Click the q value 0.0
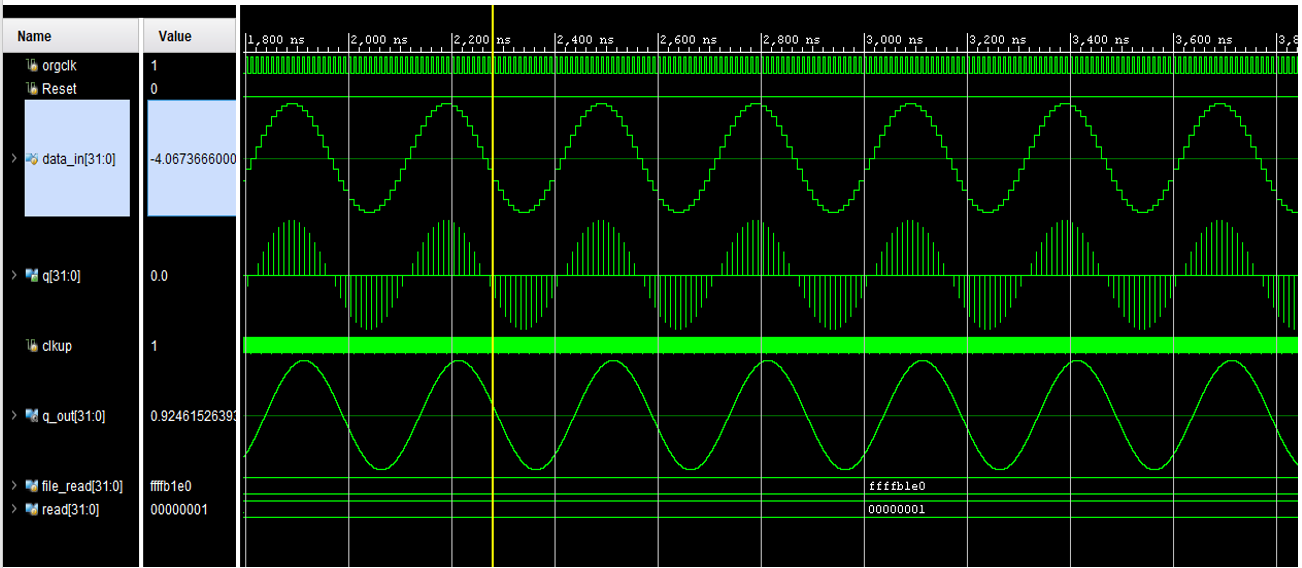Image resolution: width=1302 pixels, height=568 pixels. (x=159, y=276)
